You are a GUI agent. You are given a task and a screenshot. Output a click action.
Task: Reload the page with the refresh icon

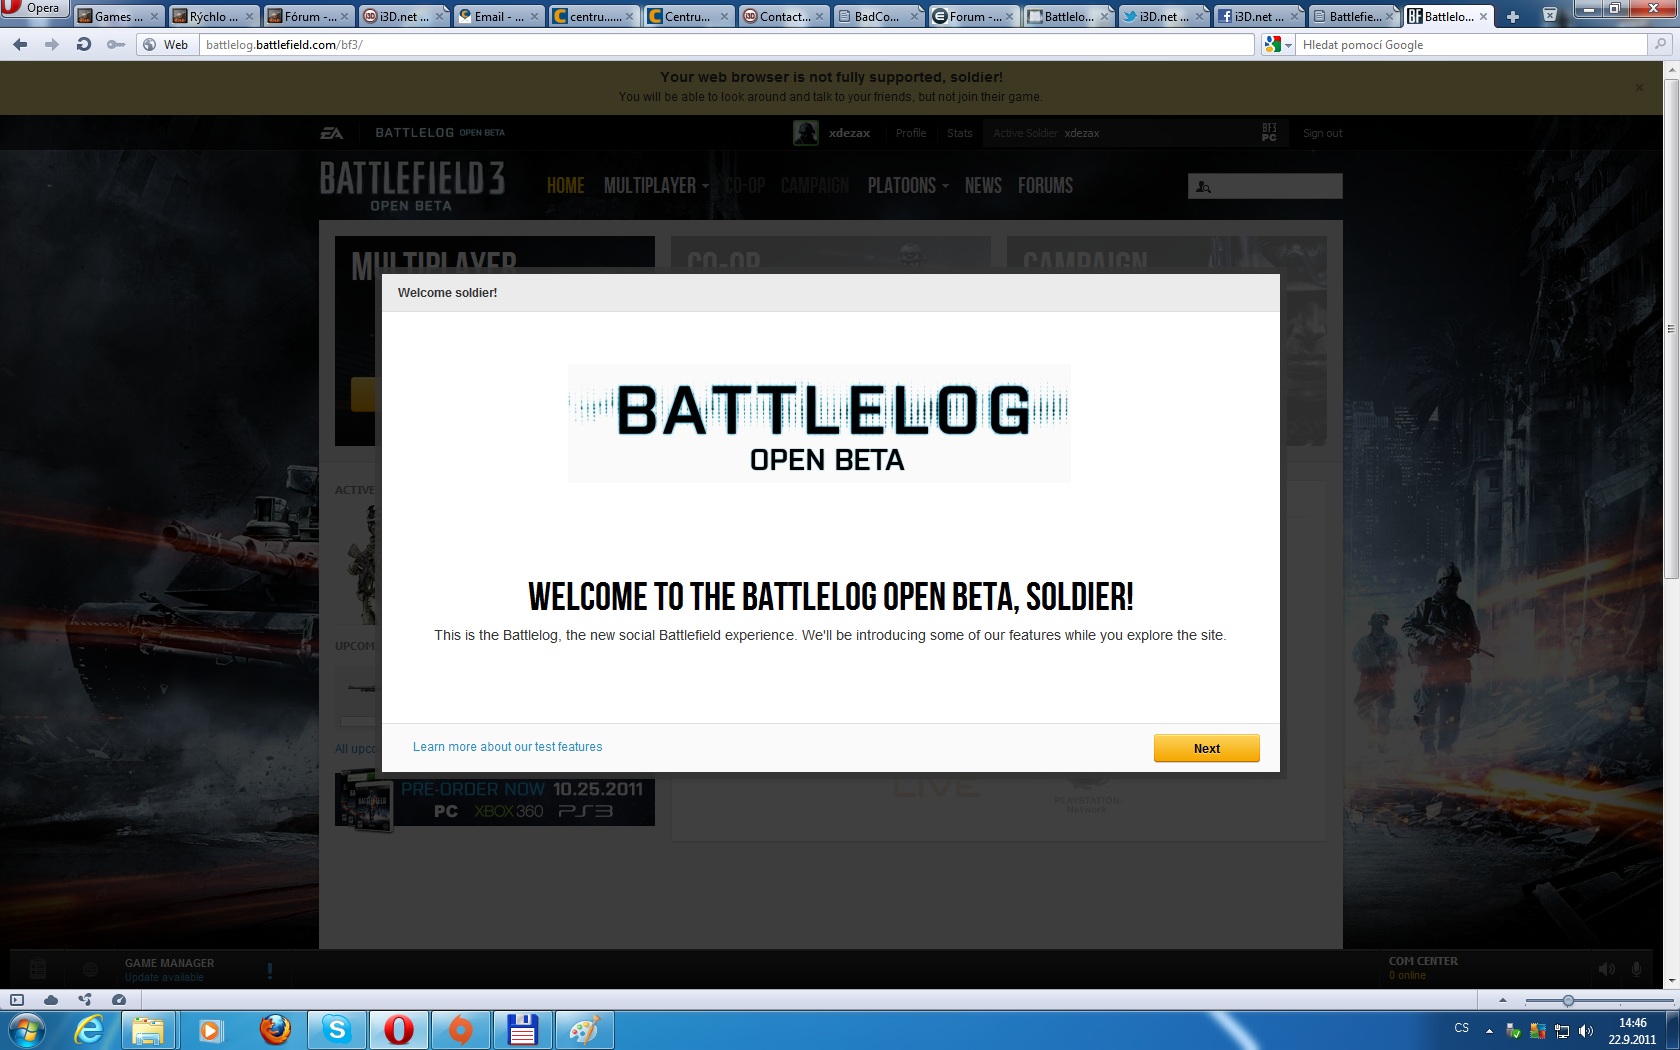click(83, 44)
